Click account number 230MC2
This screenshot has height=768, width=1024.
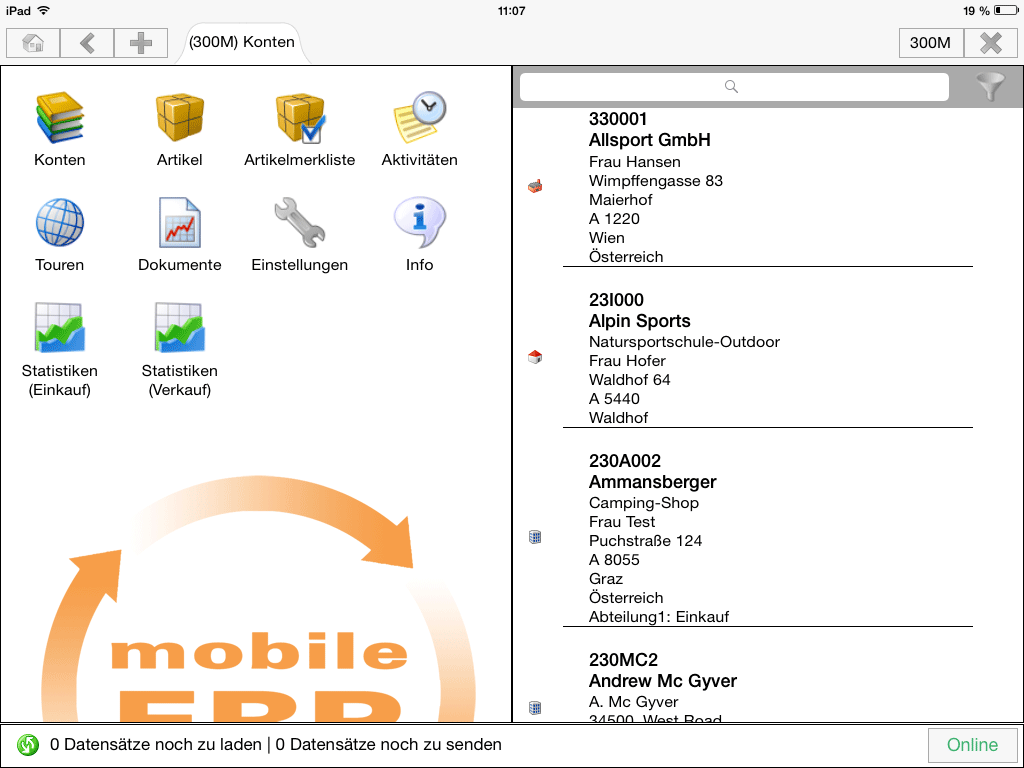coord(623,660)
